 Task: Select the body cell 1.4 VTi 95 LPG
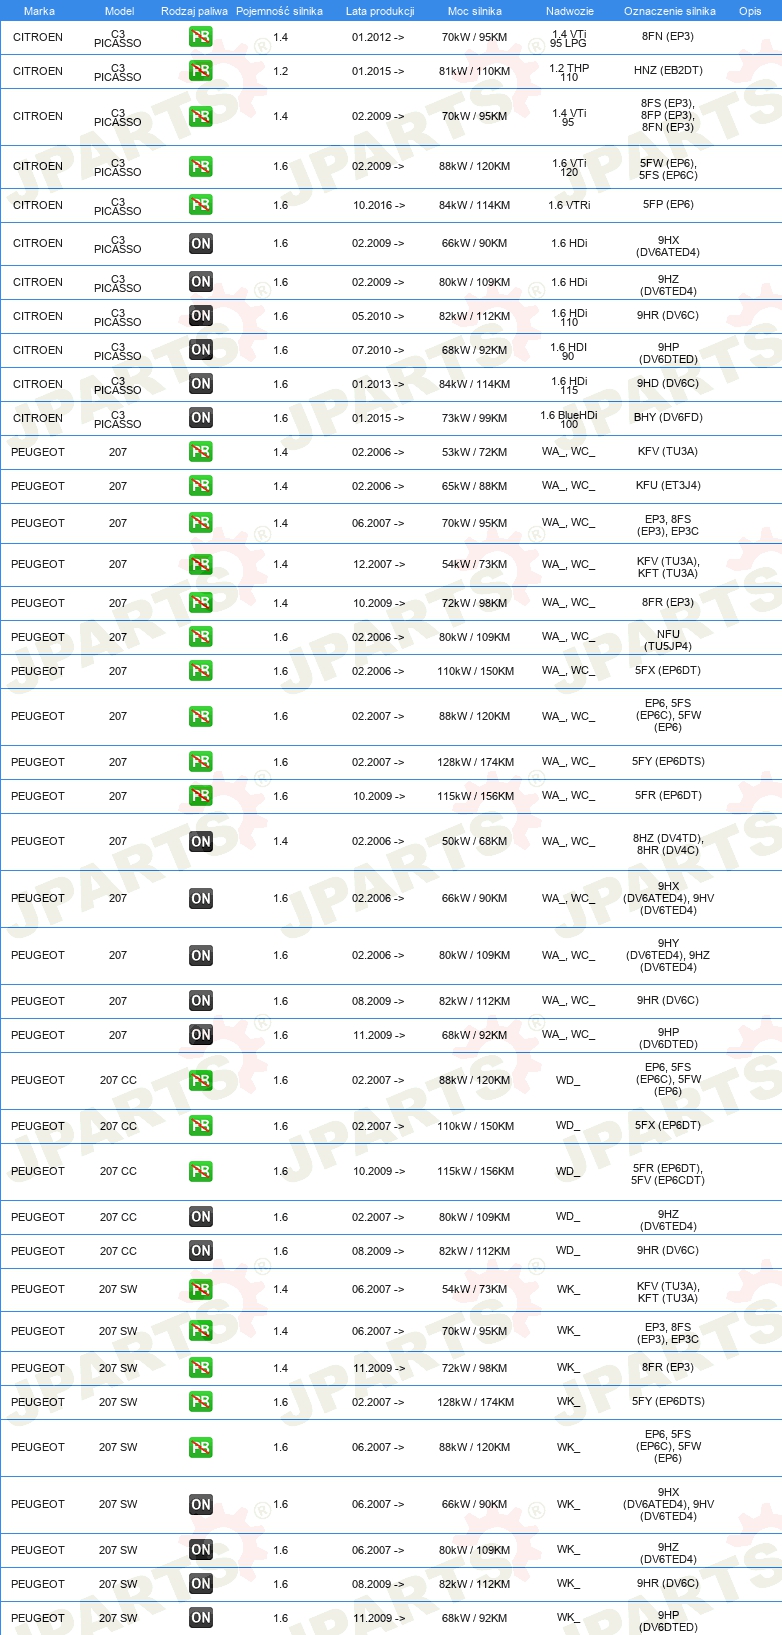click(x=569, y=38)
